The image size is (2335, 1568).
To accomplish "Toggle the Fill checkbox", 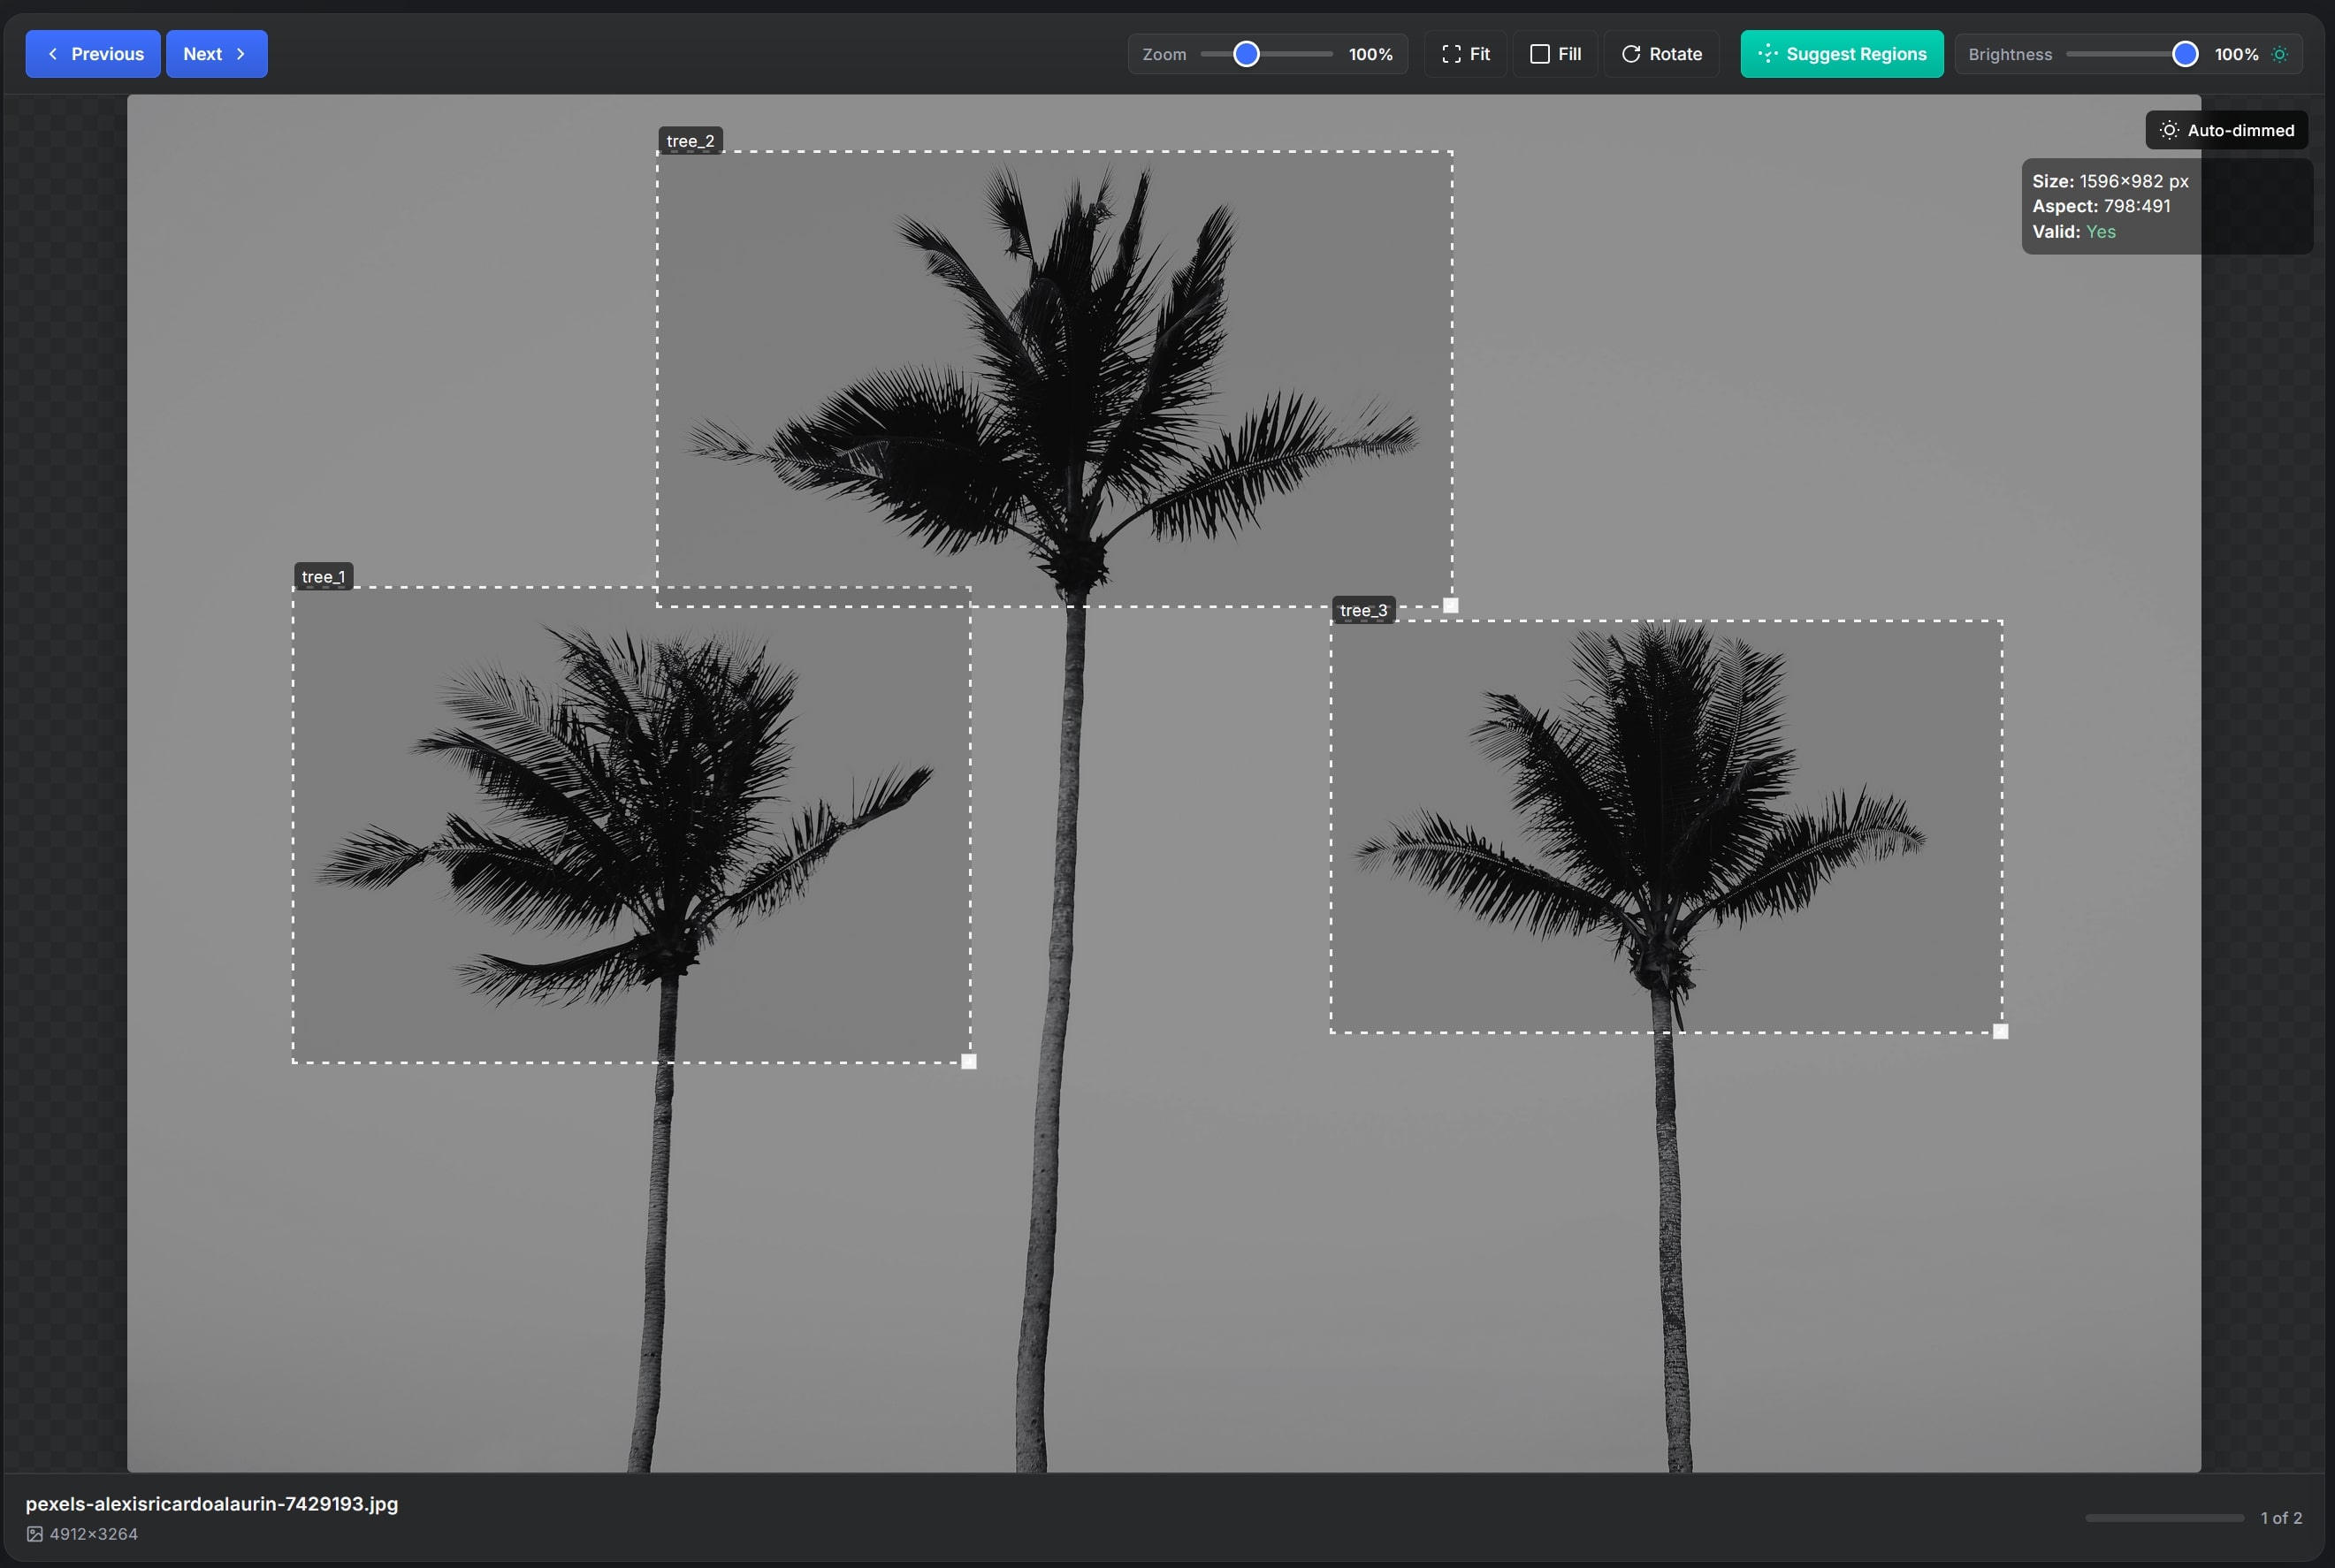I will (x=1540, y=54).
